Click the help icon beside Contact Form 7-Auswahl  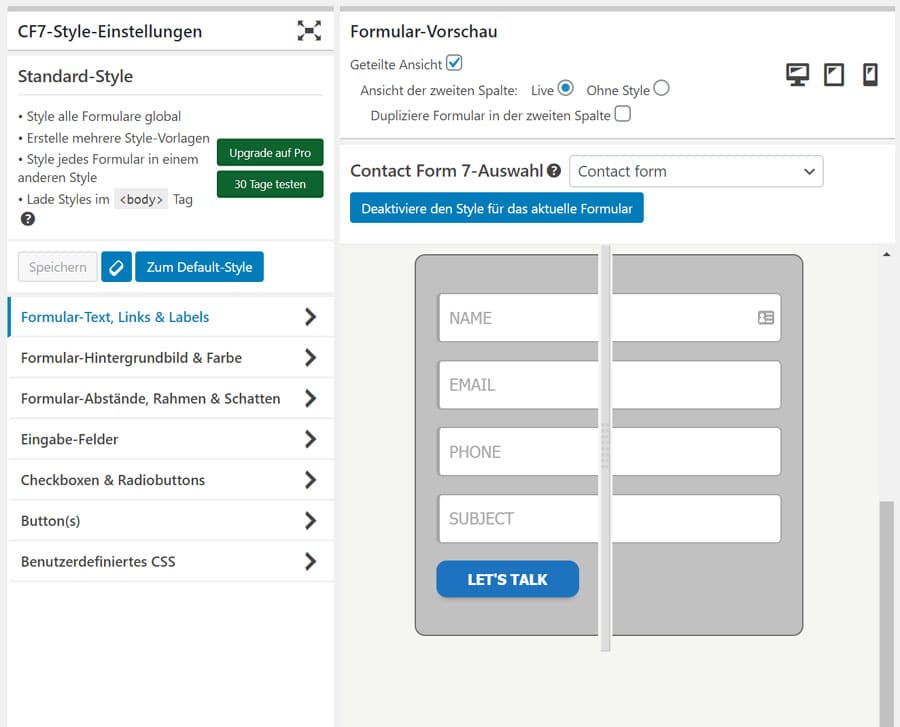pos(554,170)
